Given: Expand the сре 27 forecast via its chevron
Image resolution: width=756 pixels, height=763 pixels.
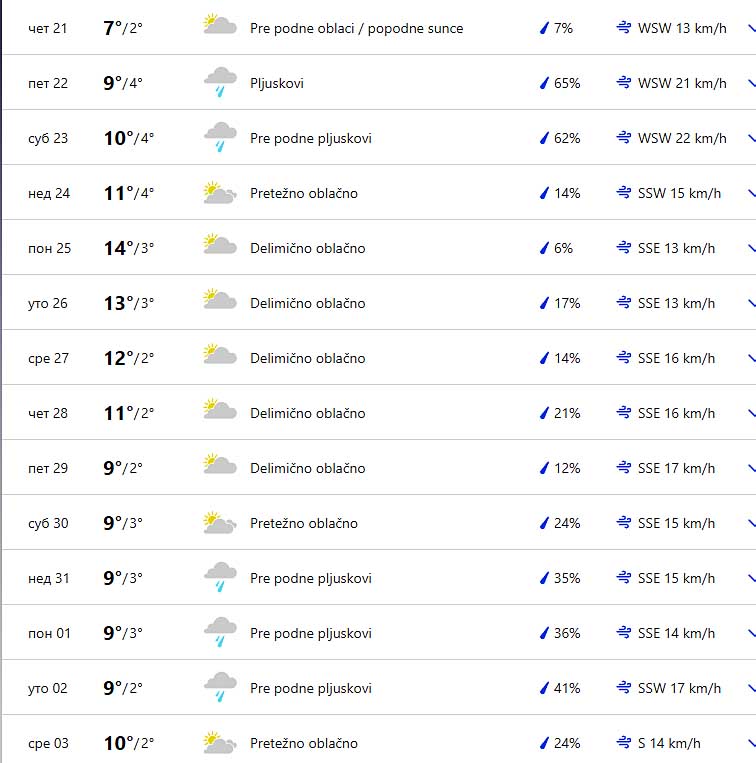Looking at the screenshot, I should 750,358.
